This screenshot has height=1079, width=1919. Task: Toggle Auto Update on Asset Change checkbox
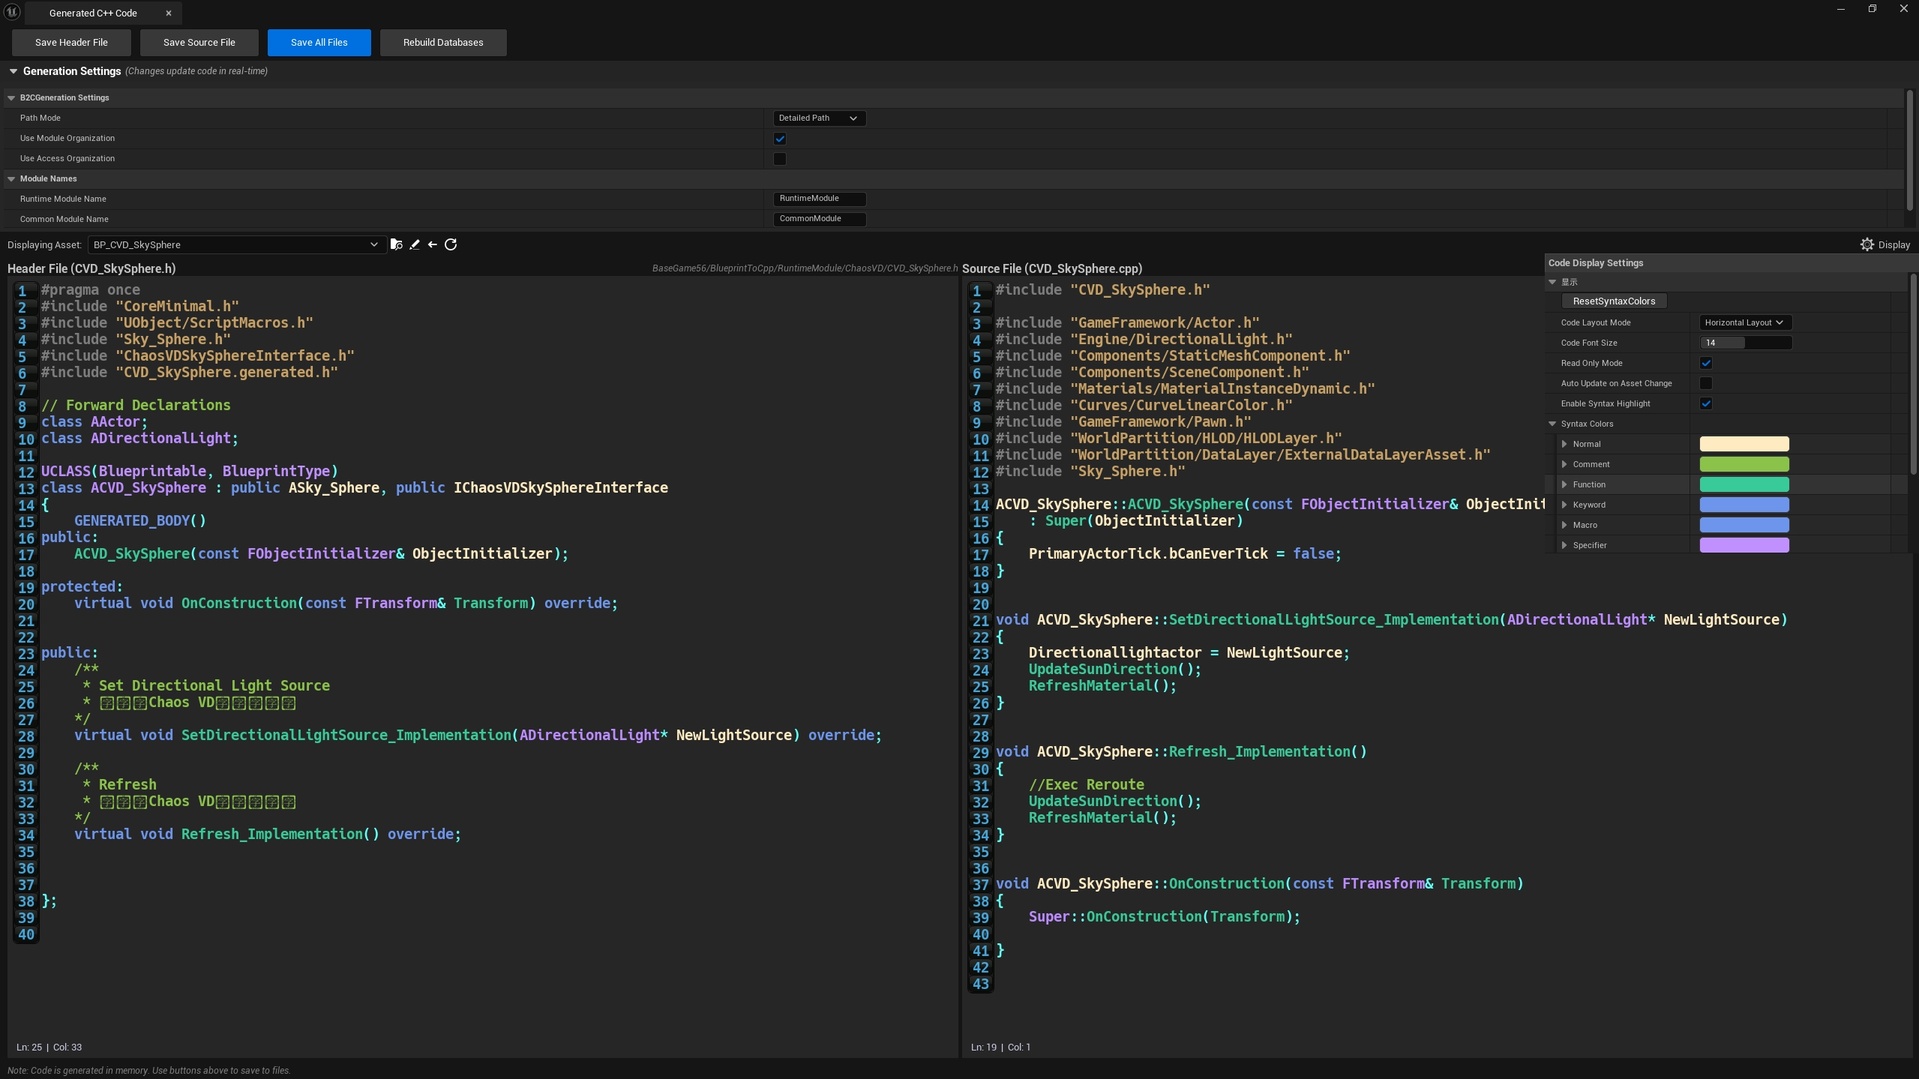pyautogui.click(x=1706, y=383)
